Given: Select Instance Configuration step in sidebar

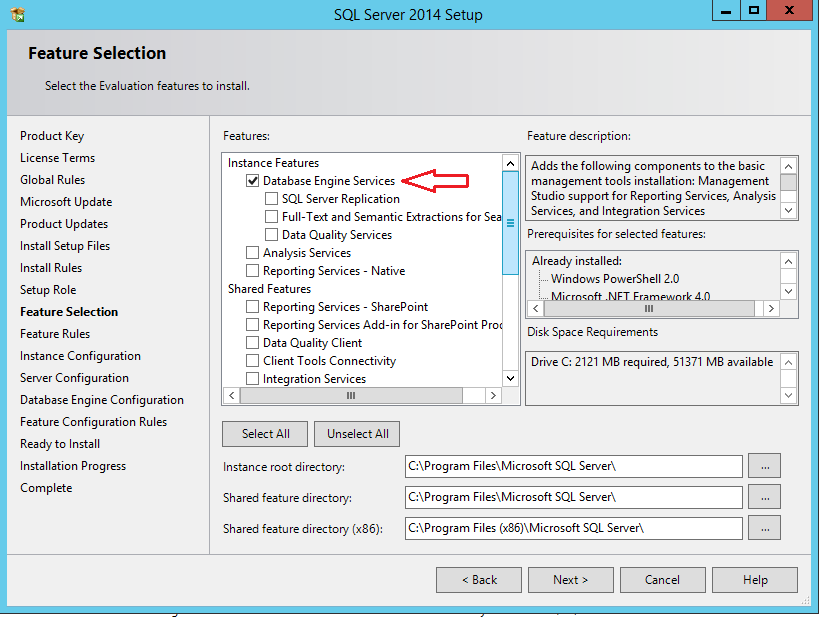Looking at the screenshot, I should click(x=80, y=356).
